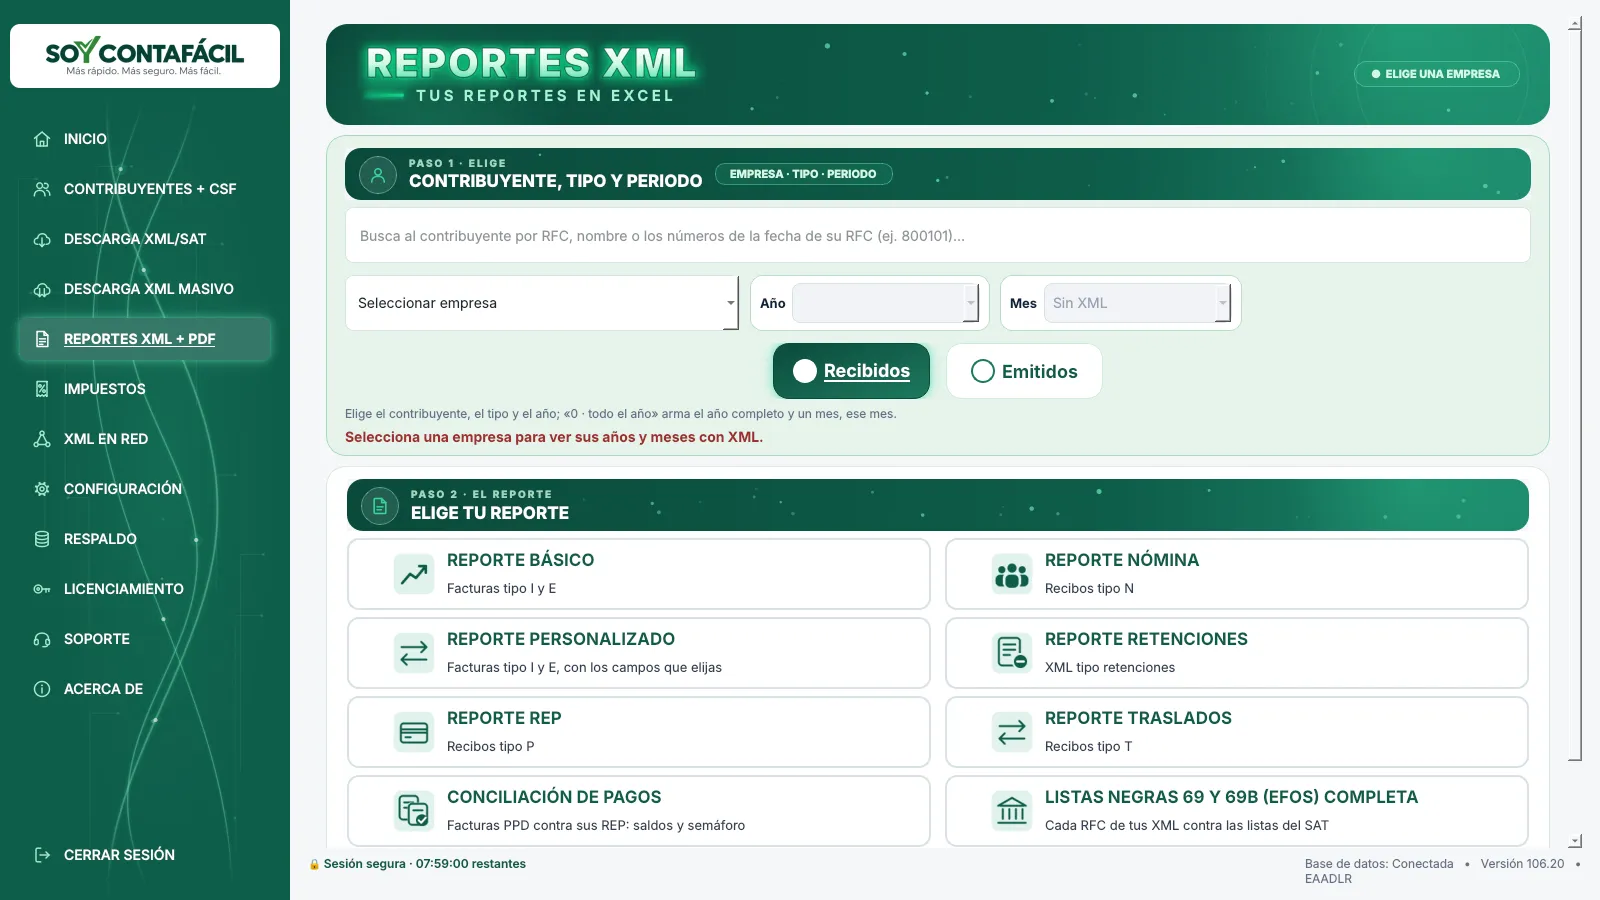Click the Licenciamiento key icon
1600x900 pixels.
coord(42,589)
